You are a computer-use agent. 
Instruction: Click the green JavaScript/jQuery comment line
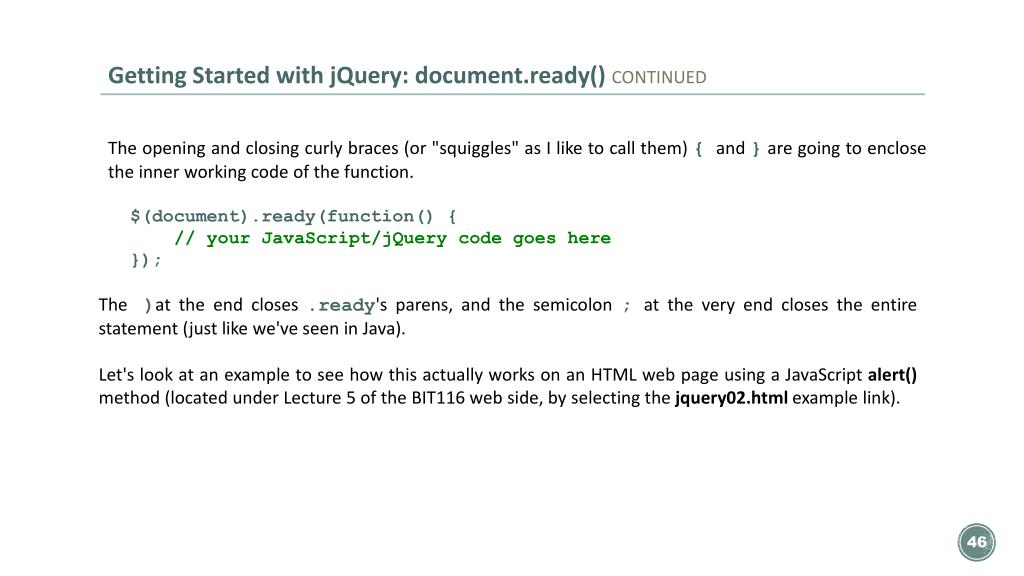click(x=392, y=238)
